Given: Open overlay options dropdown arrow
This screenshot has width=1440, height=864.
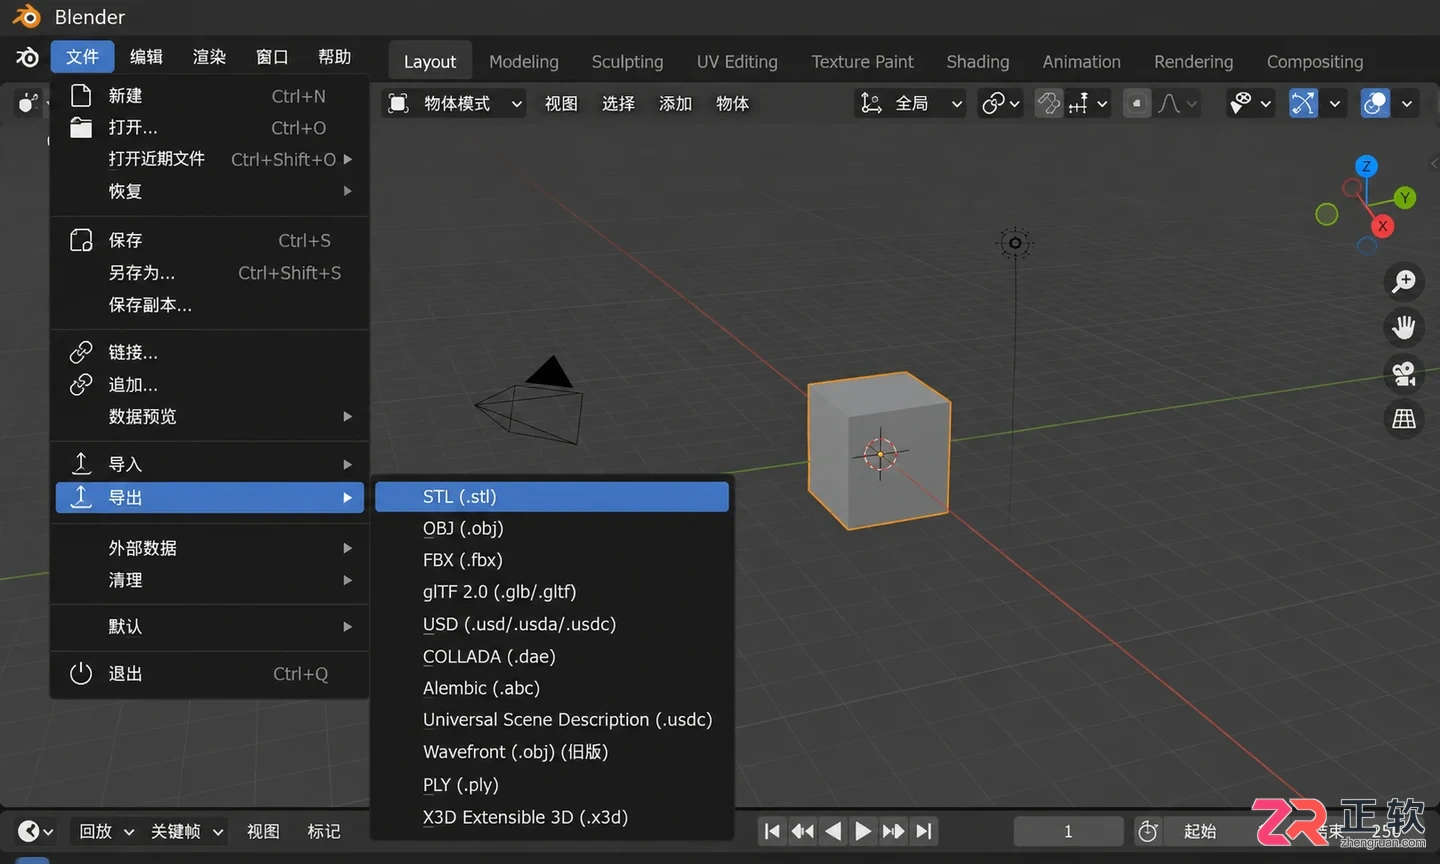Looking at the screenshot, I should point(1406,103).
